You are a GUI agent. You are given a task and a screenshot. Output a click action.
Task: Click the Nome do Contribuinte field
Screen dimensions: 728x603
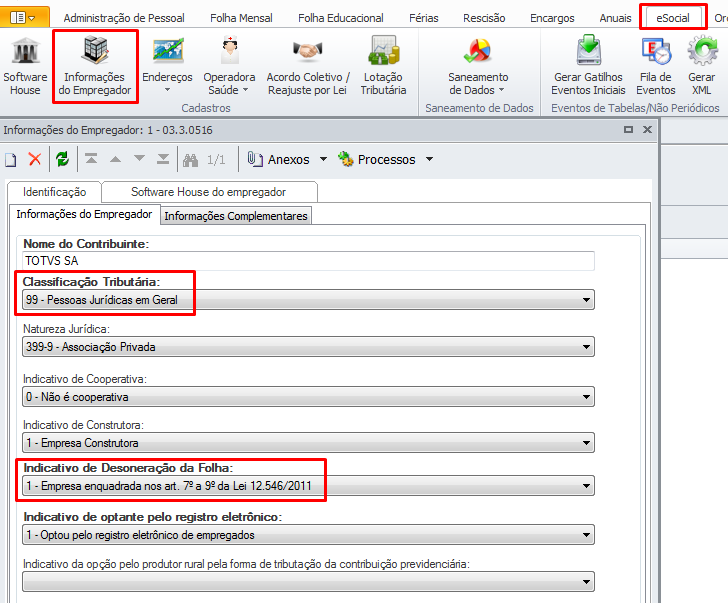coord(308,261)
